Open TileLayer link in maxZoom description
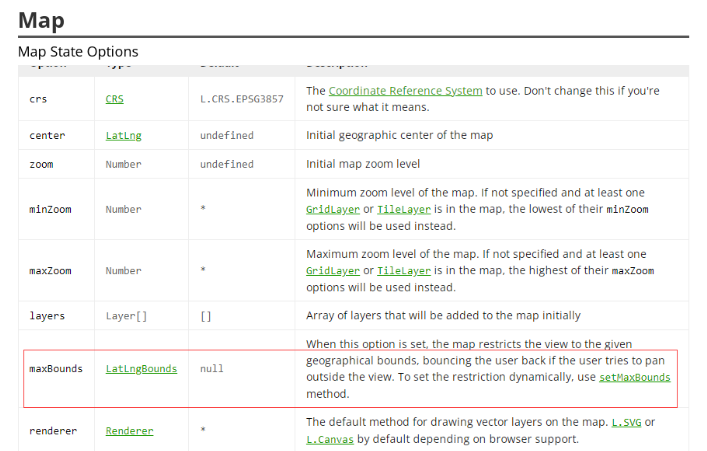The image size is (707, 451). pyautogui.click(x=404, y=271)
